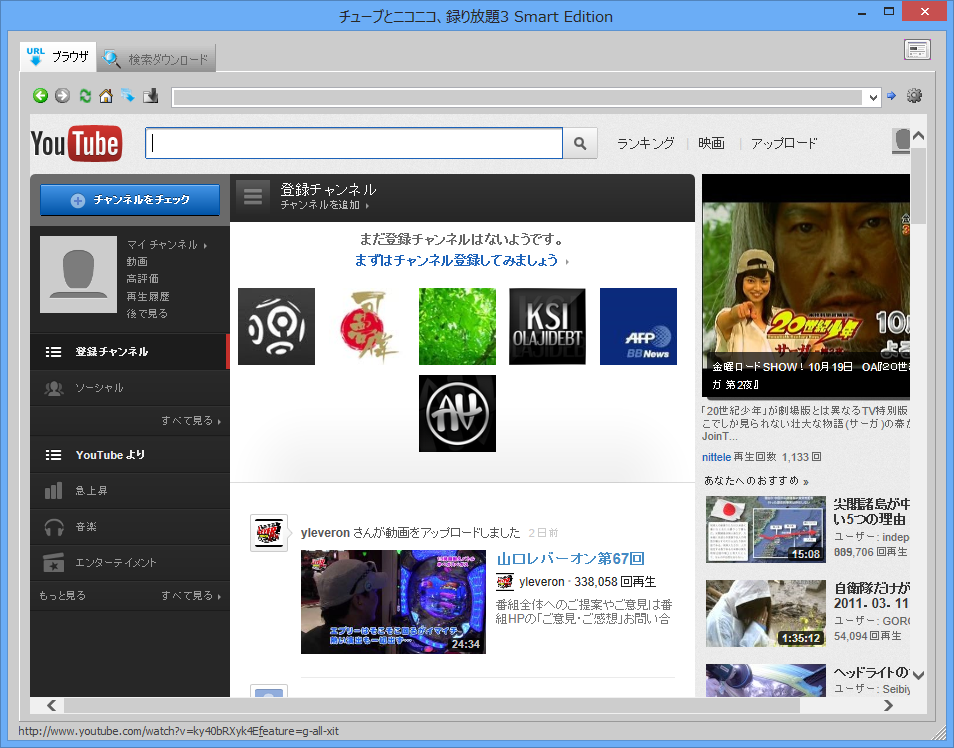Open the red seal calligraphy channel thumbnail

coord(367,326)
